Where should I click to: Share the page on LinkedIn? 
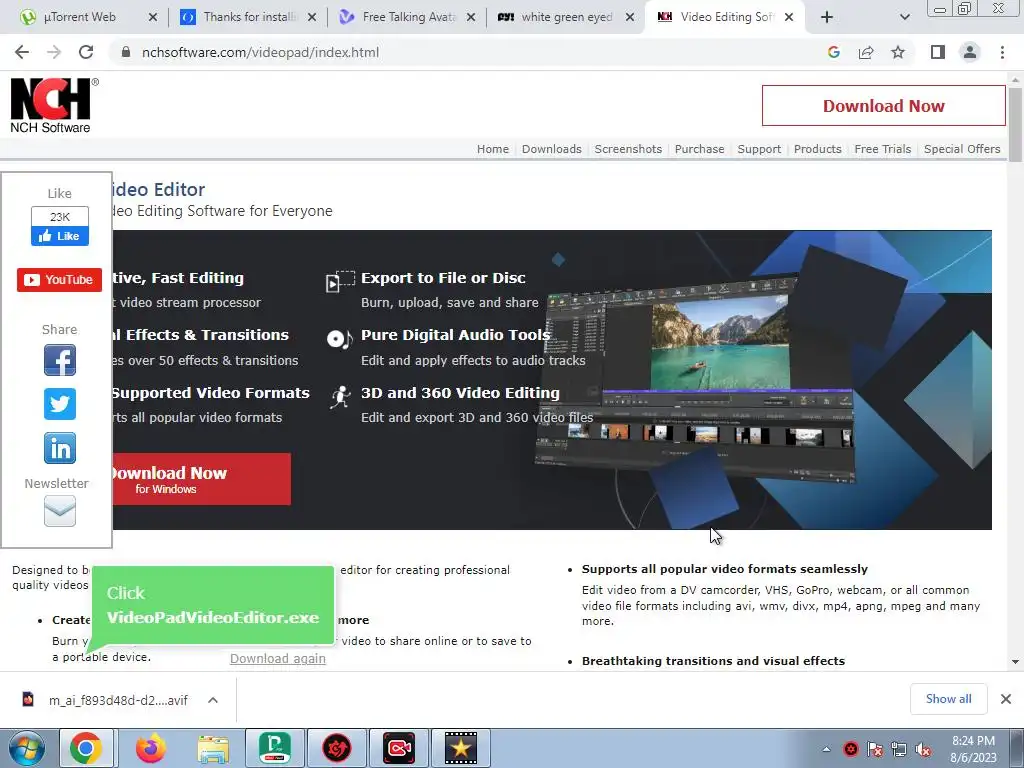coord(59,448)
